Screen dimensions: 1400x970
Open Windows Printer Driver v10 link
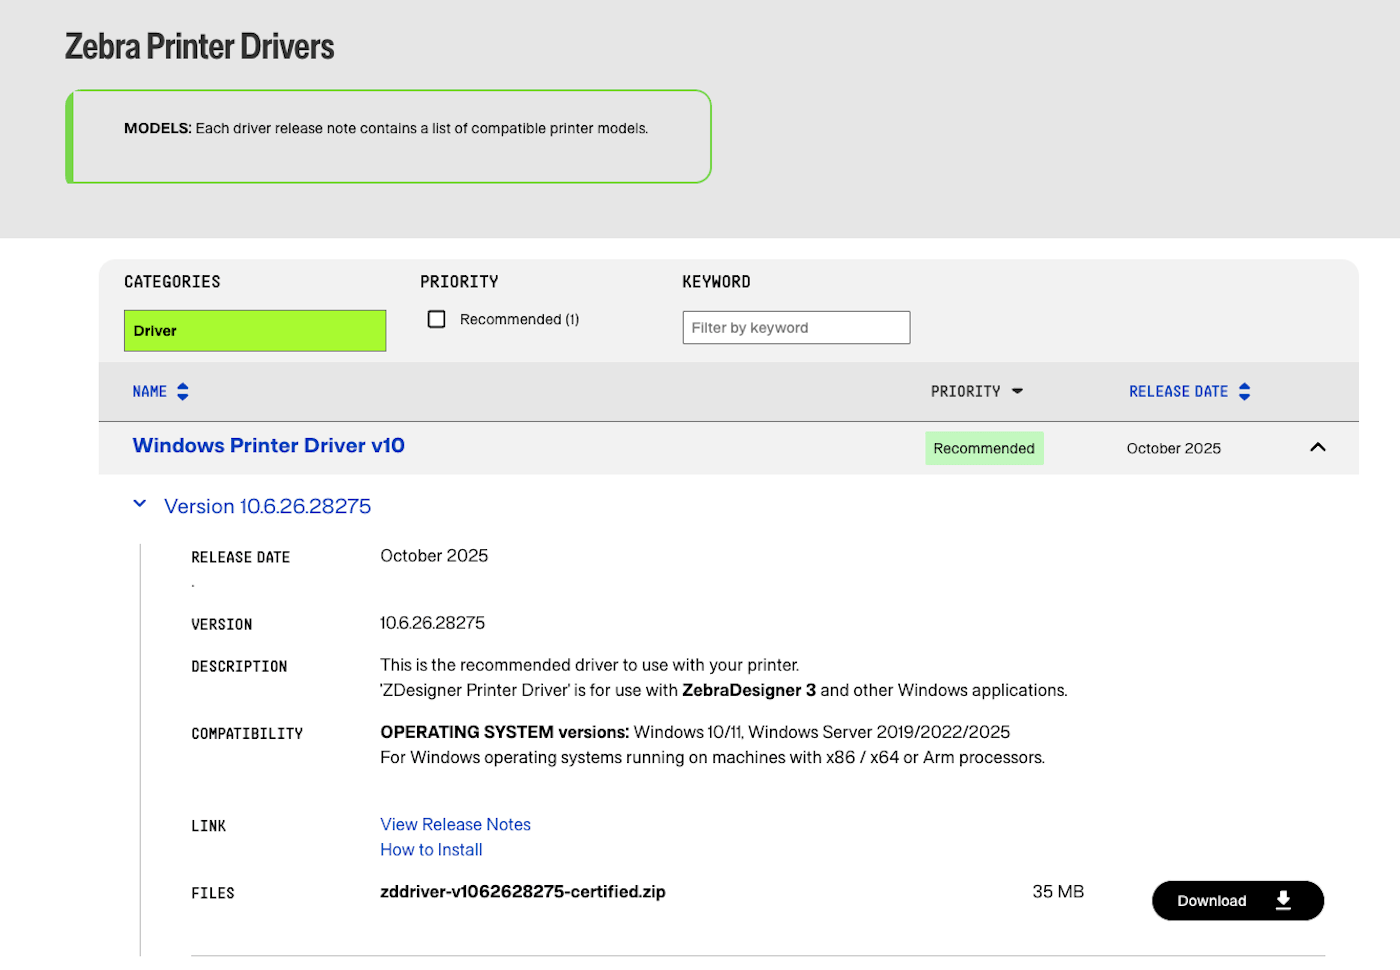tap(269, 446)
